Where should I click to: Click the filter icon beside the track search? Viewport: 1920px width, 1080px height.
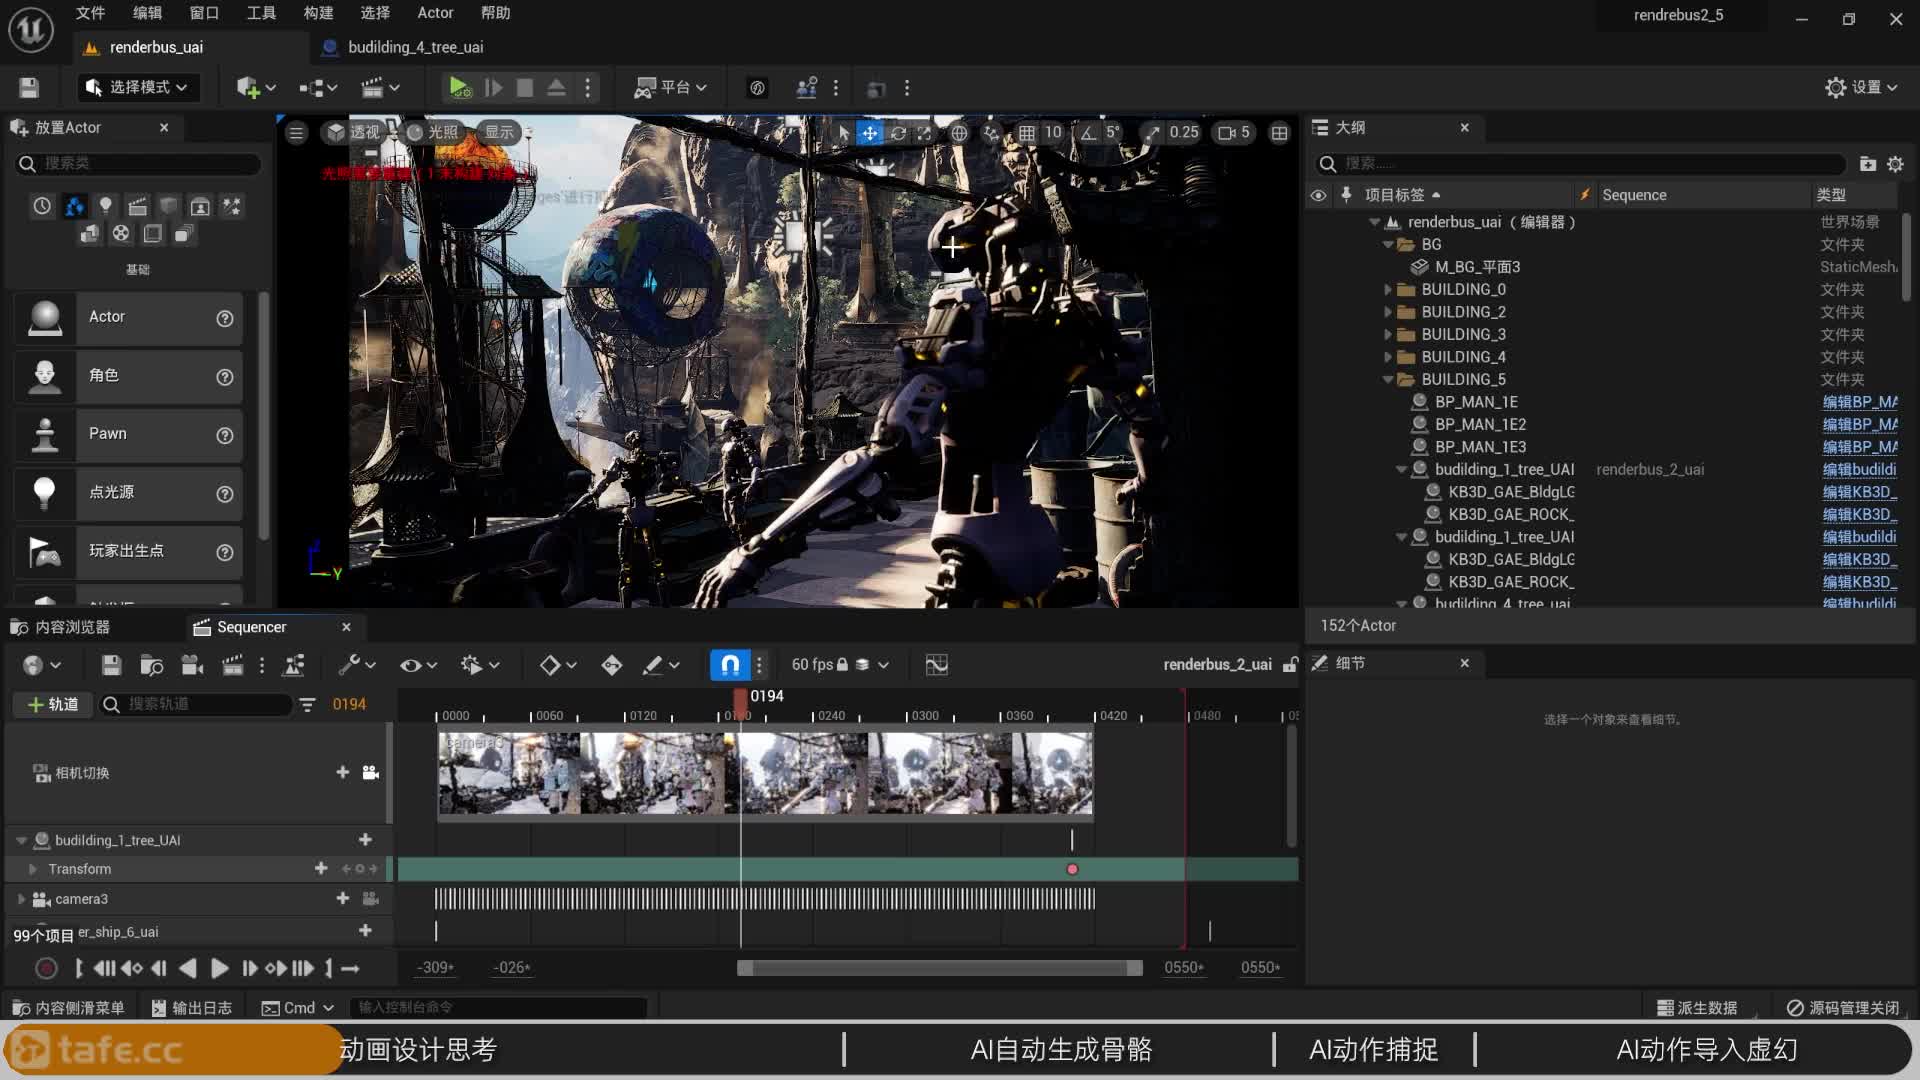[x=307, y=705]
